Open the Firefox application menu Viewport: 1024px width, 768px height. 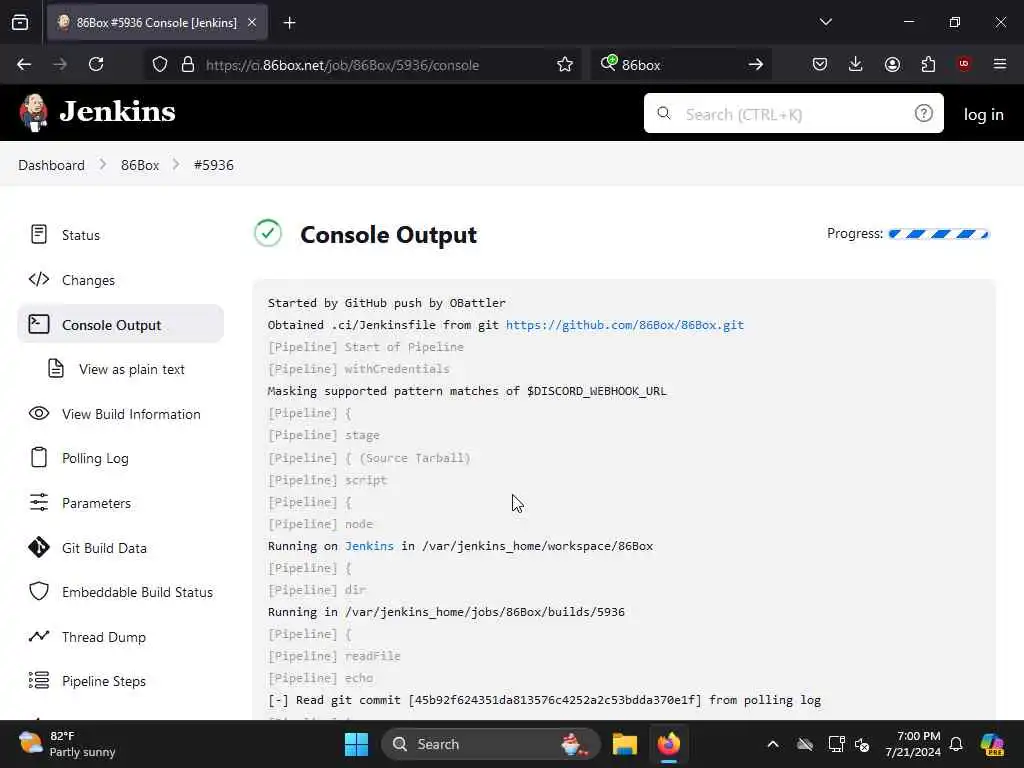[x=1000, y=64]
